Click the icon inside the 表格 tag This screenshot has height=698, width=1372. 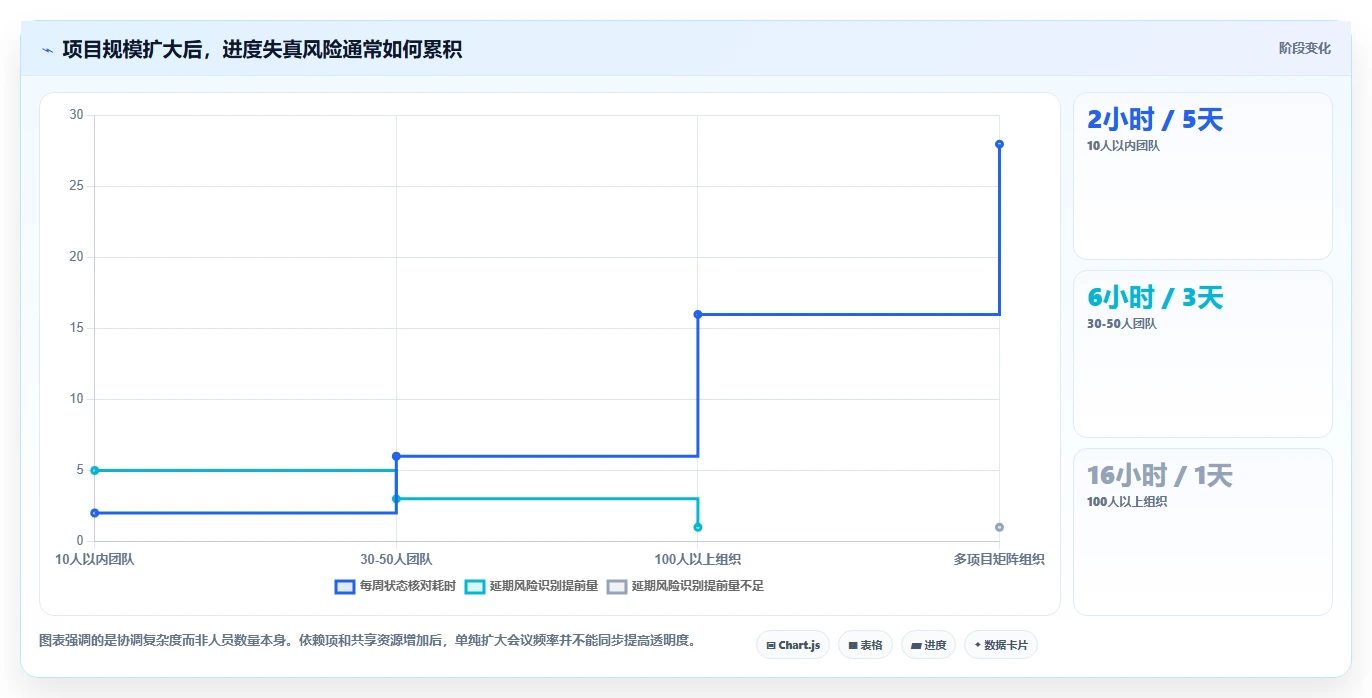[853, 646]
